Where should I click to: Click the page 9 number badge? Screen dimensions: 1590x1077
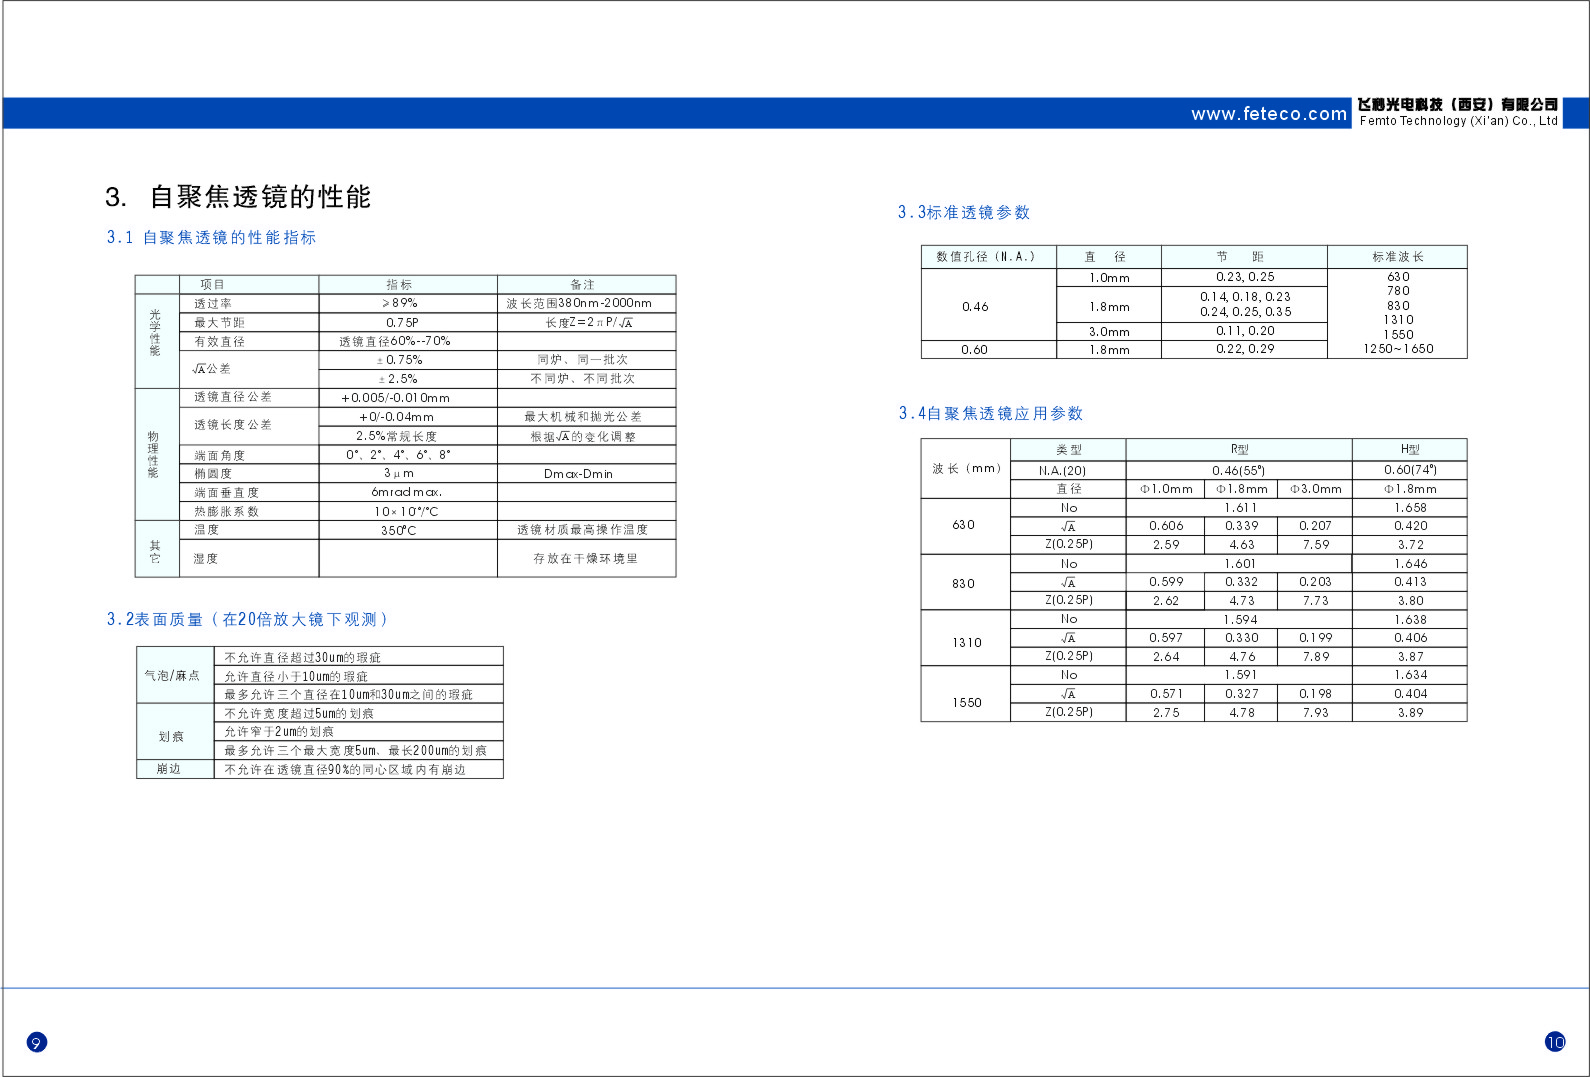pos(36,1043)
